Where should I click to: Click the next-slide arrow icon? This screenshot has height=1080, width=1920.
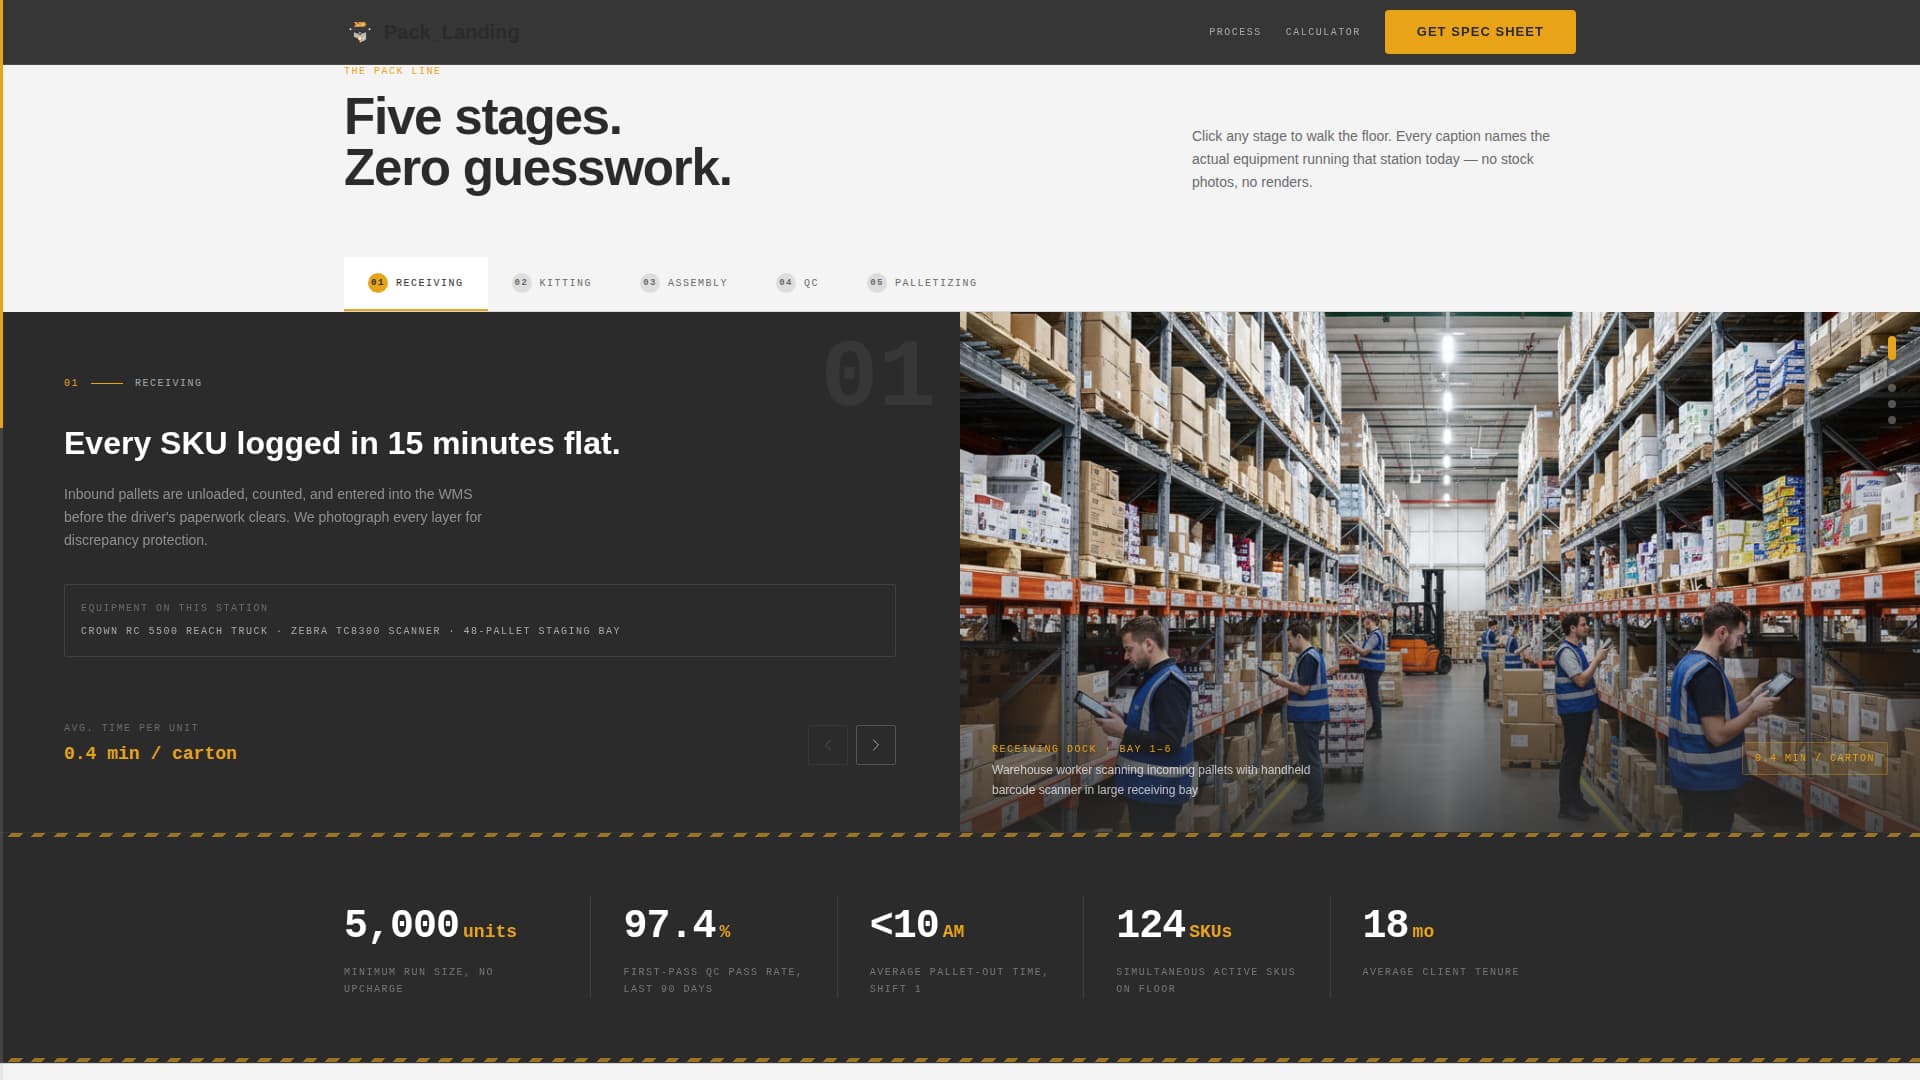pos(875,745)
